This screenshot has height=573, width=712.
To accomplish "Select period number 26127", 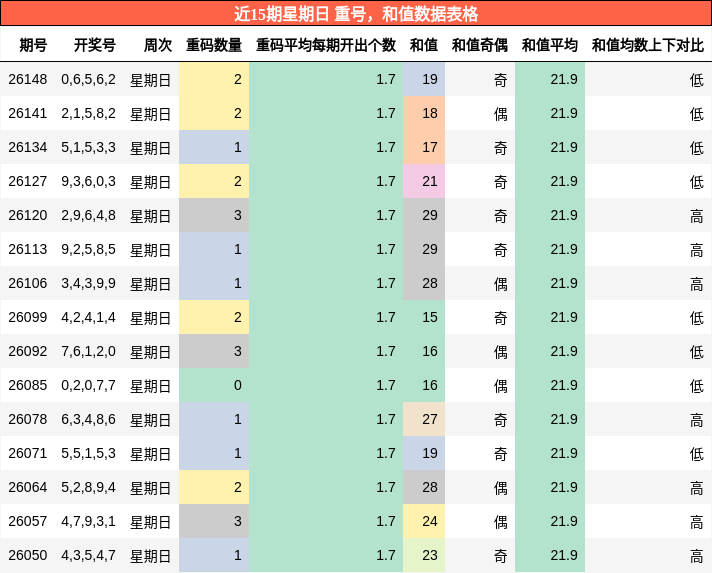I will pos(28,182).
